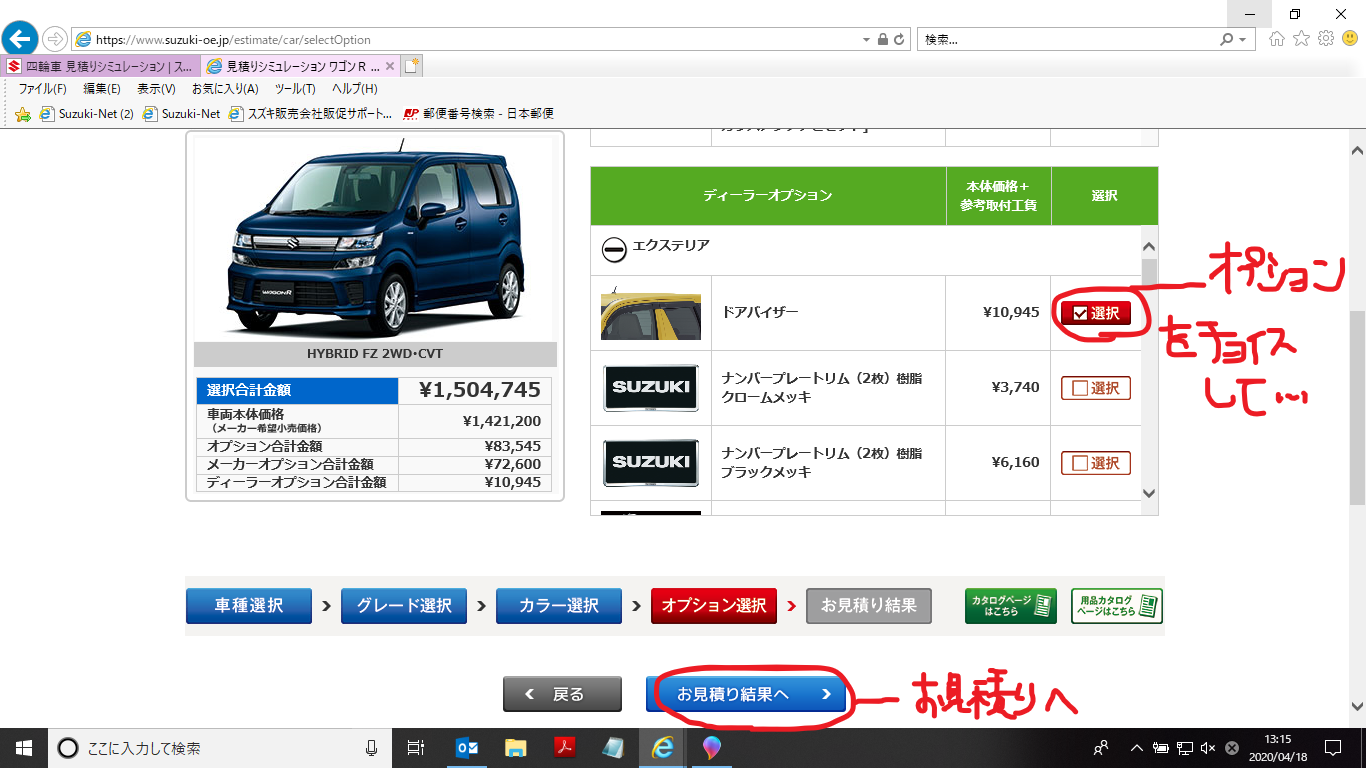1366x768 pixels.
Task: Open Outlook from the taskbar
Action: (466, 747)
